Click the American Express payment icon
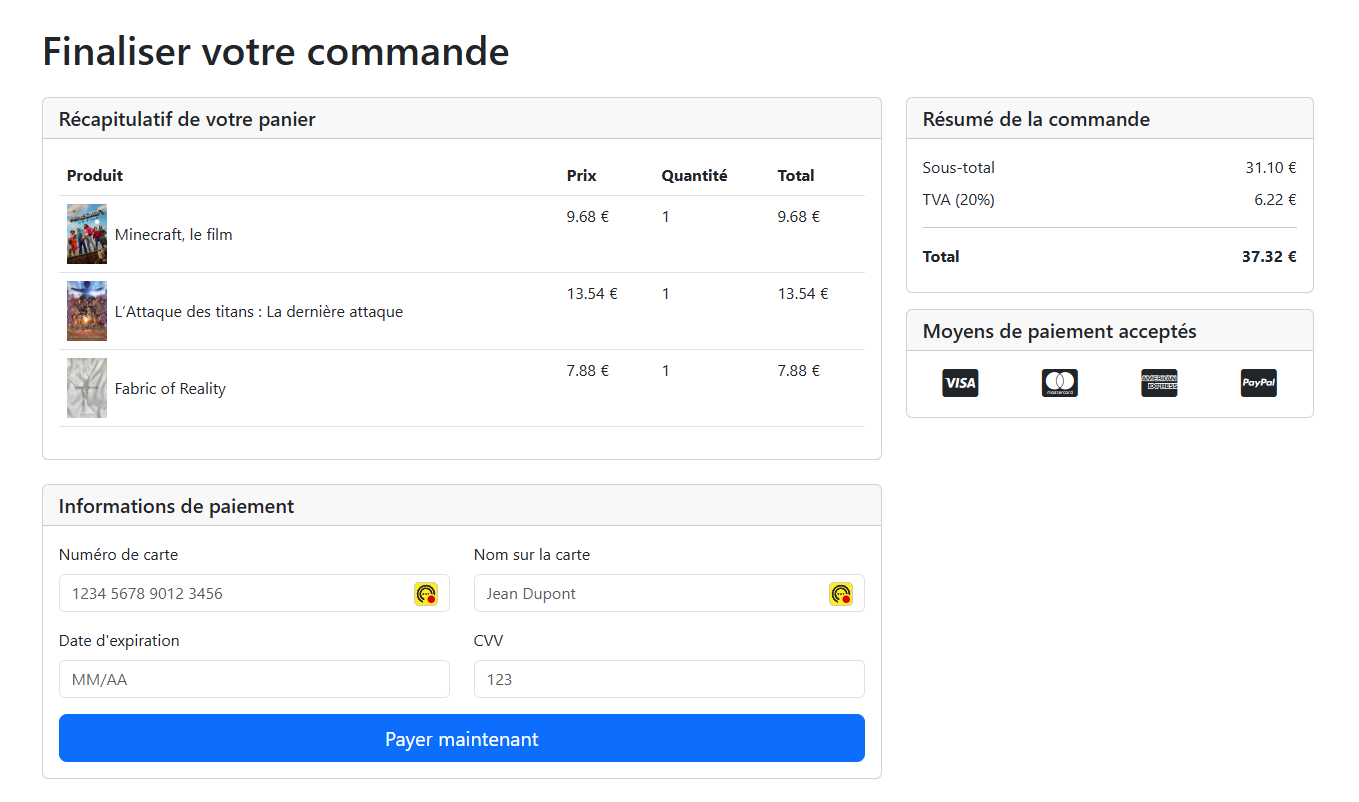Viewport: 1359px width, 802px height. [x=1159, y=382]
